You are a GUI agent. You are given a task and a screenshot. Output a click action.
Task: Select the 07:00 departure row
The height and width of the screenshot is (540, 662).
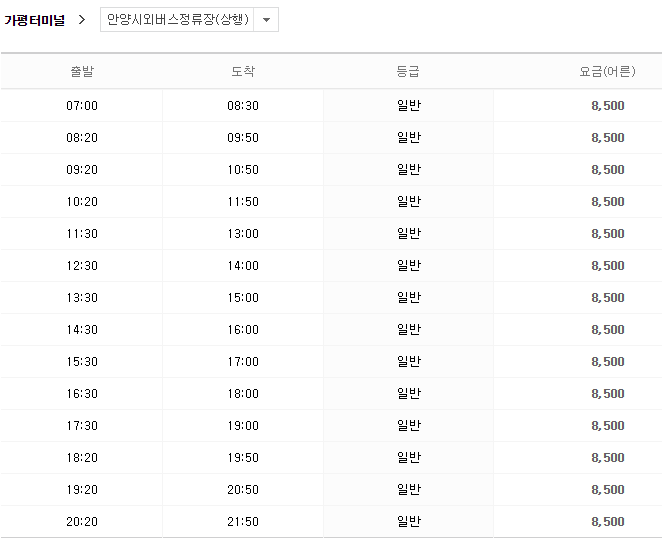[x=331, y=106]
